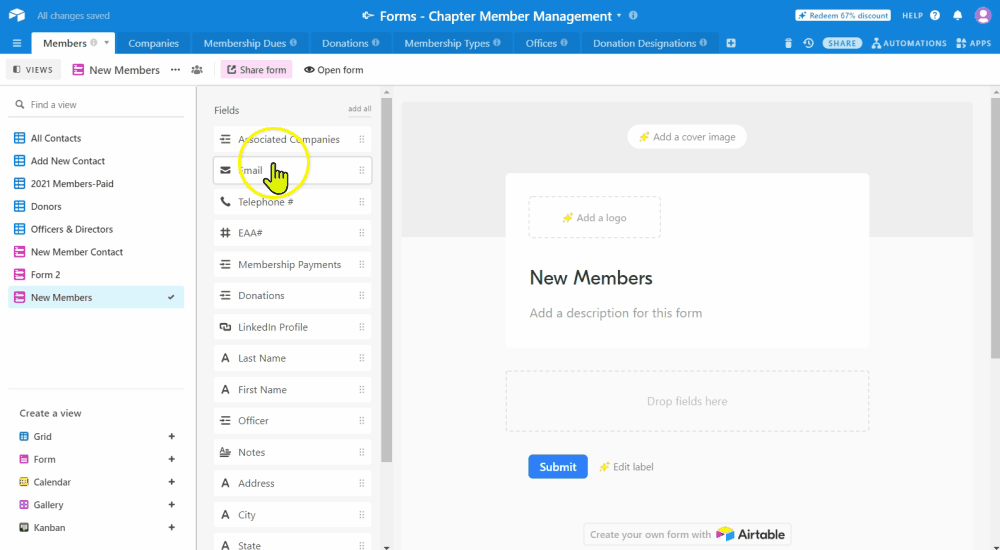Click drag handle on First Name field

(x=362, y=389)
